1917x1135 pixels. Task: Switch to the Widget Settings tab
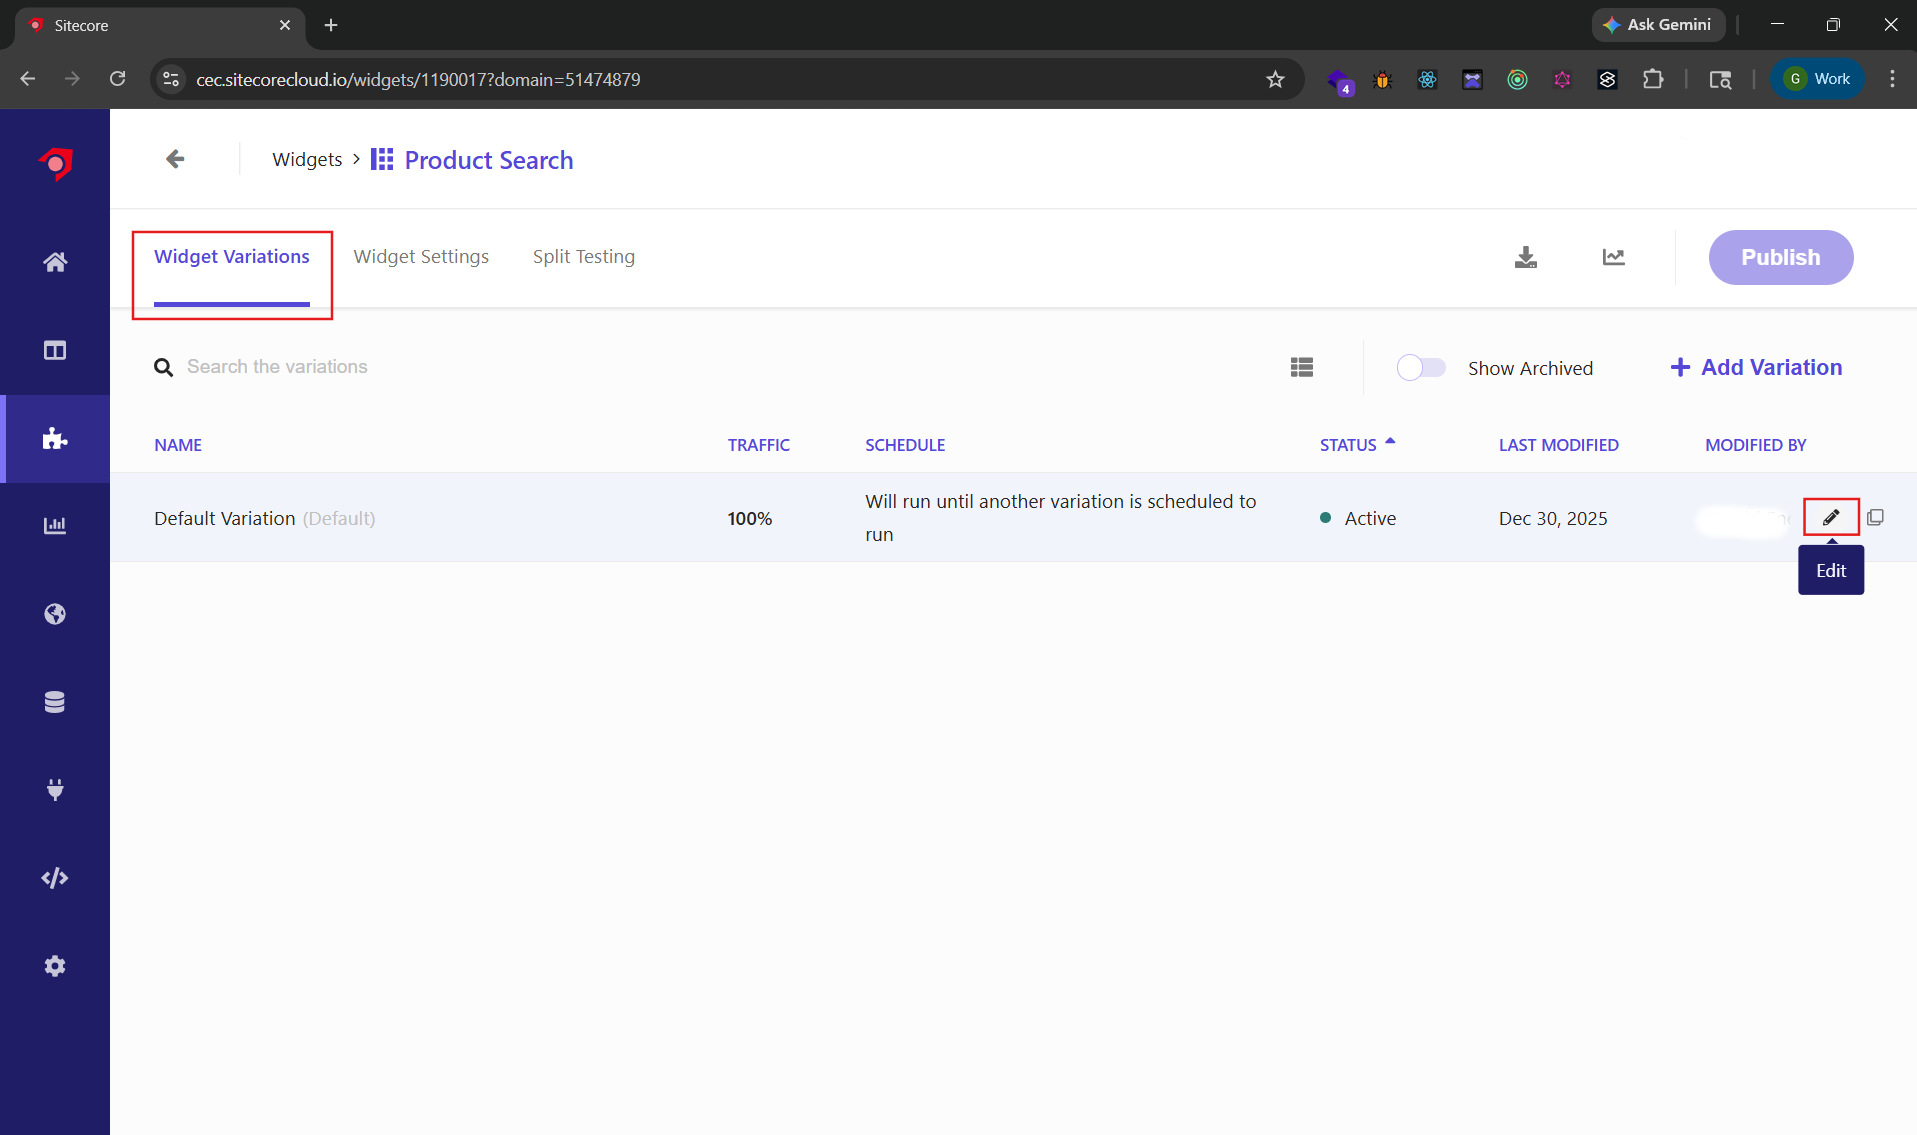click(421, 257)
